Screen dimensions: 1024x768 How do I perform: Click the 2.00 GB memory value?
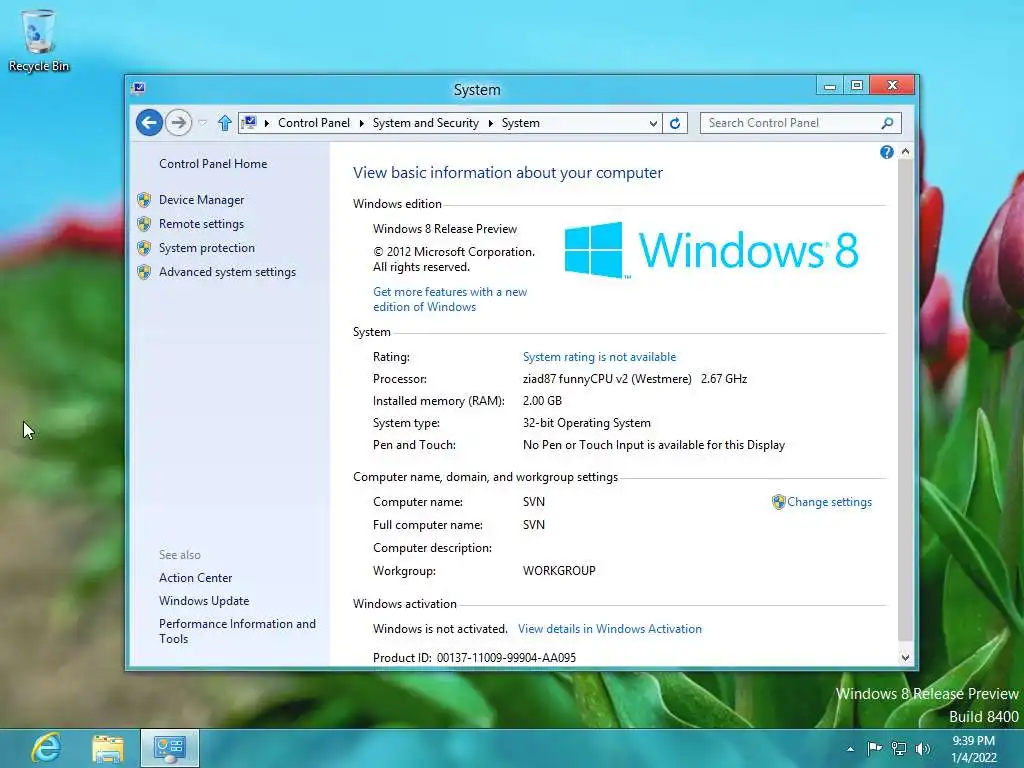click(x=542, y=401)
